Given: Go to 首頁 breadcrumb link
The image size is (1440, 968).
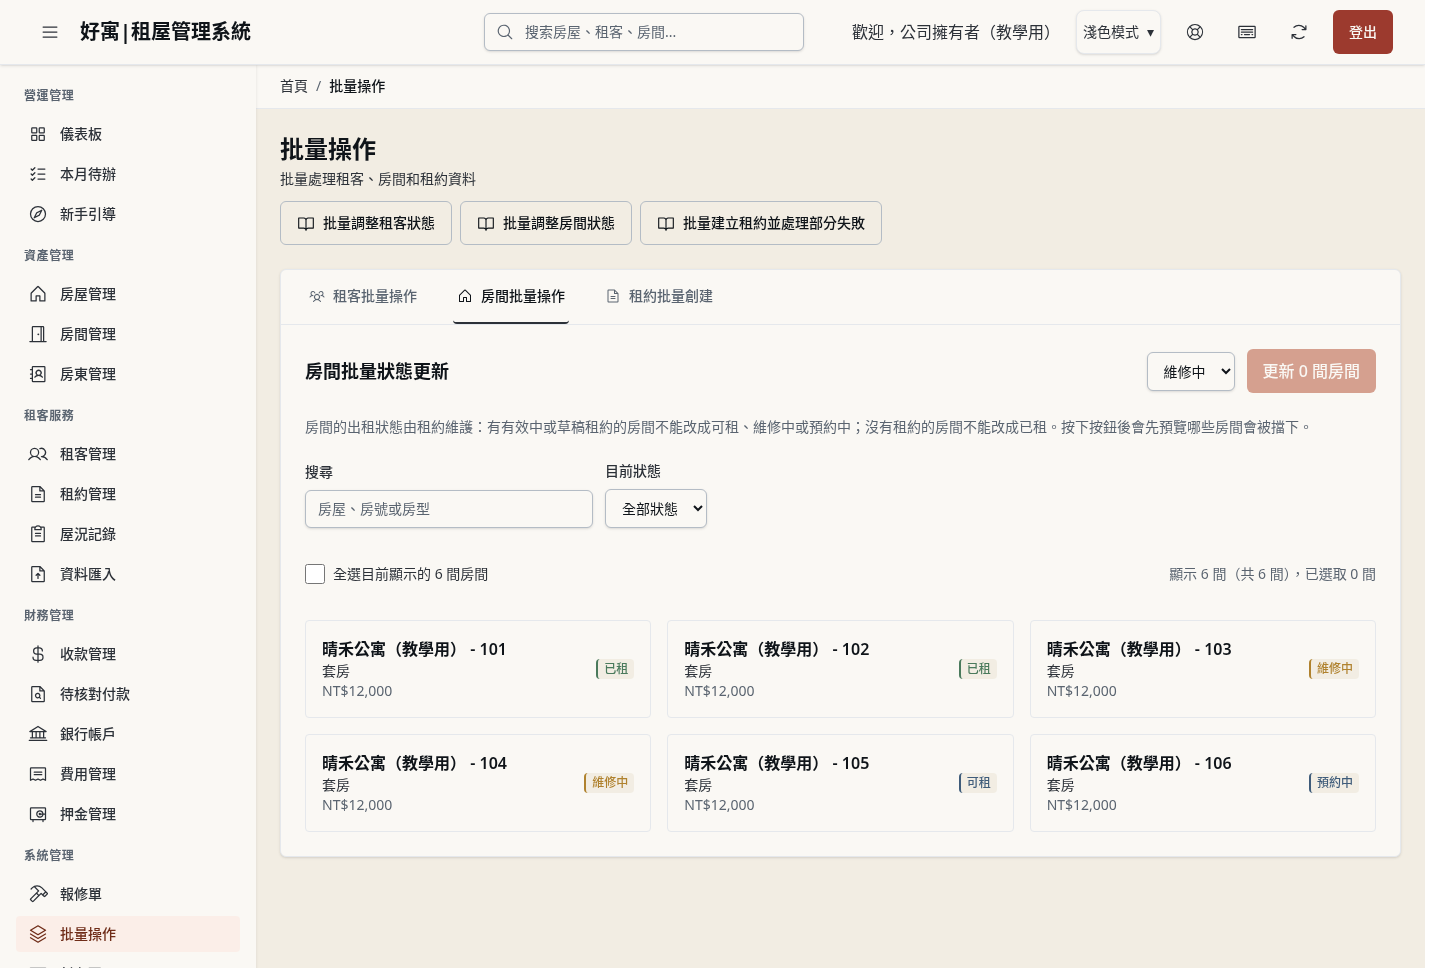Looking at the screenshot, I should click(x=294, y=86).
